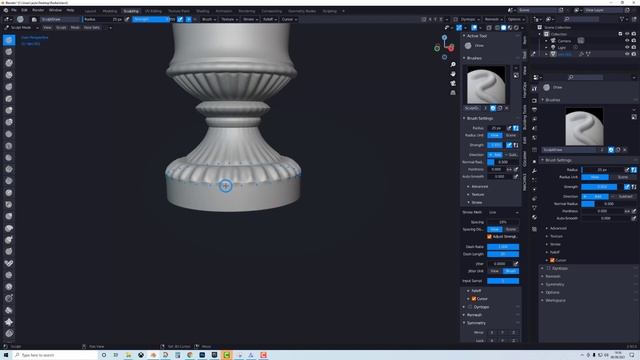This screenshot has width=640, height=360.
Task: Select the Draw sculpt brush tool
Action: 9,40
